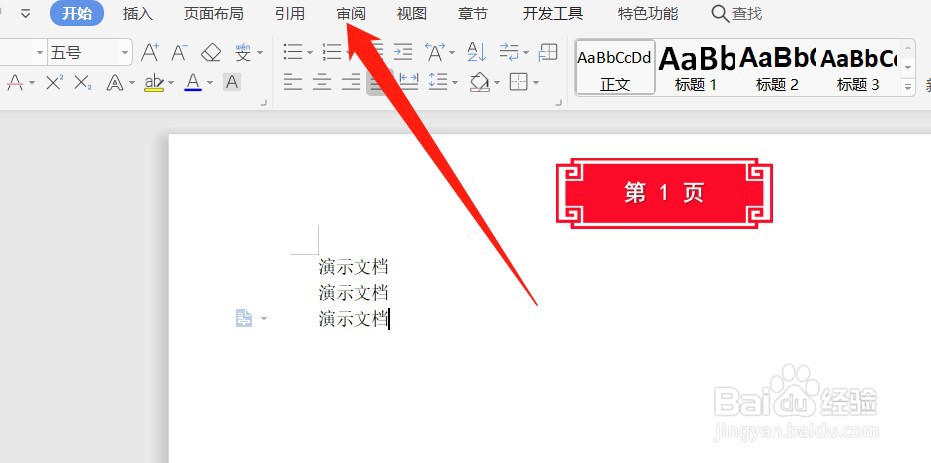Toggle superscript X²
931x463 pixels.
pyautogui.click(x=54, y=83)
